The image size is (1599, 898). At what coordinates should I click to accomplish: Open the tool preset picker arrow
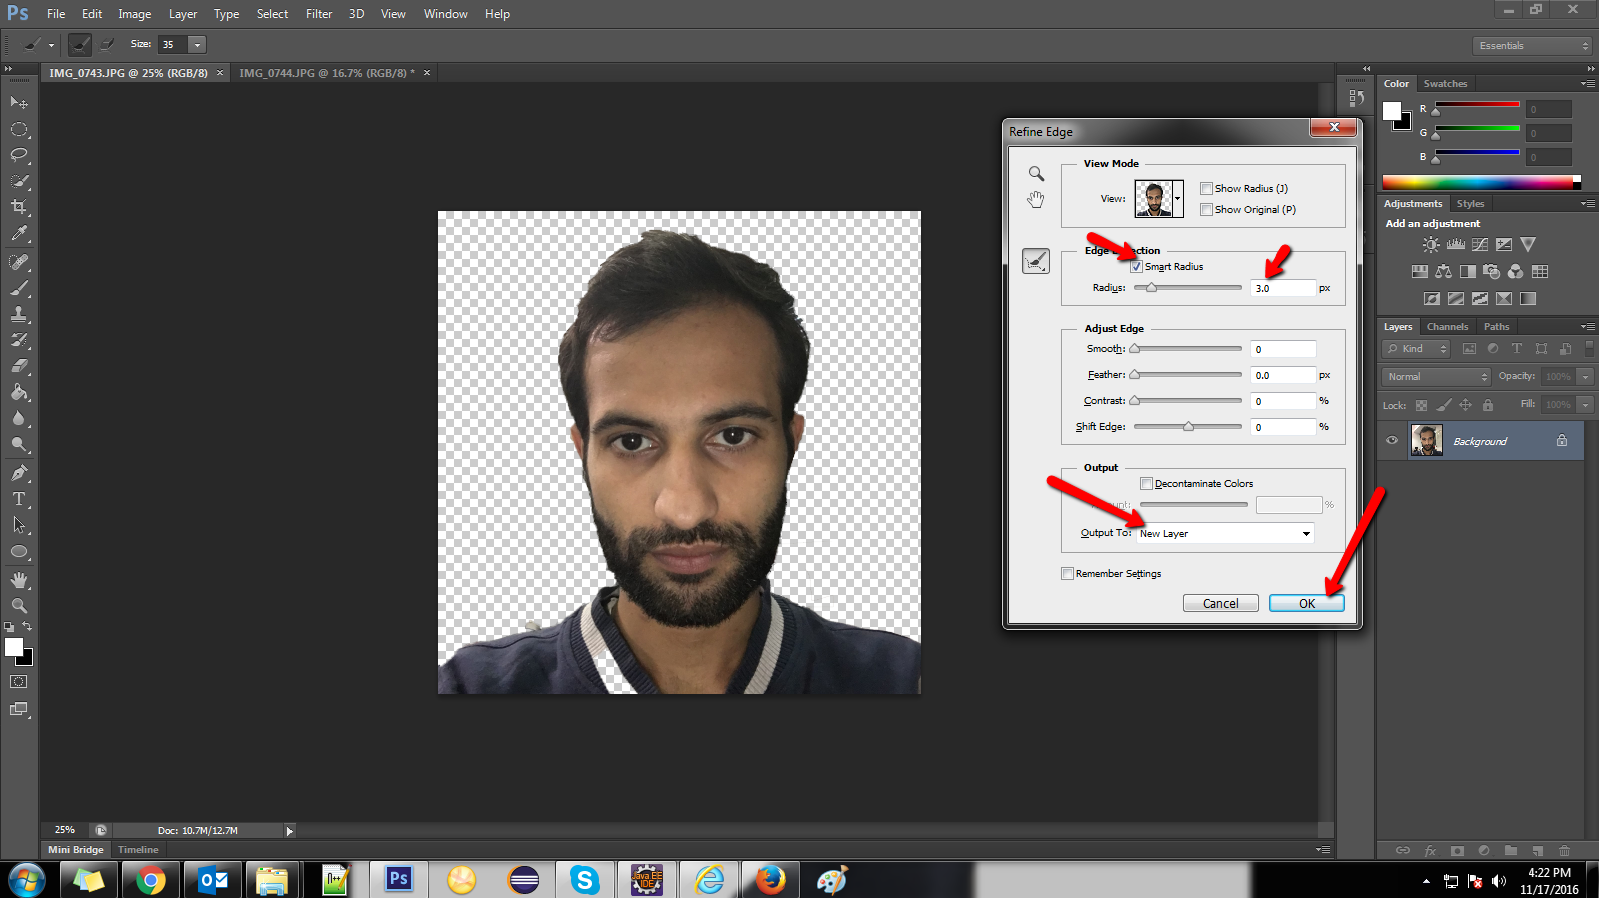pyautogui.click(x=51, y=45)
